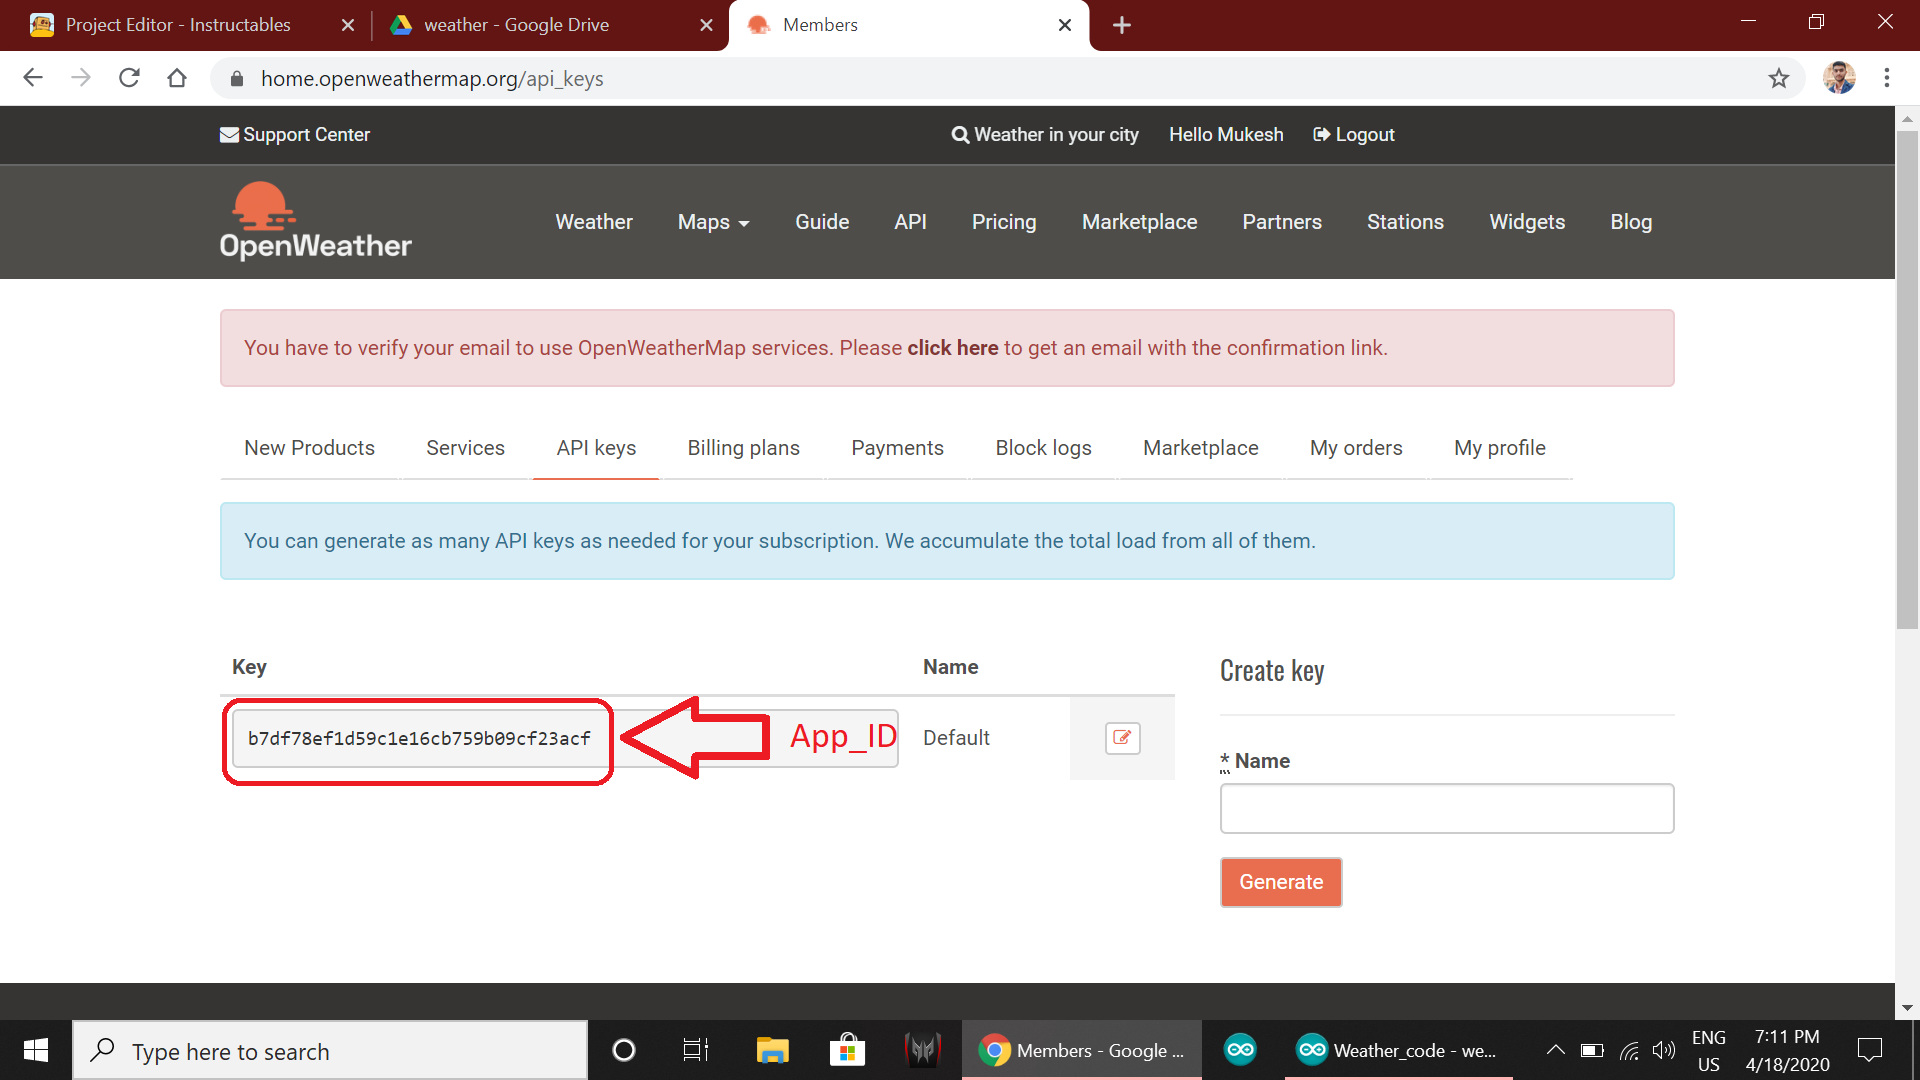
Task: Select the API keys tab
Action: 596,448
